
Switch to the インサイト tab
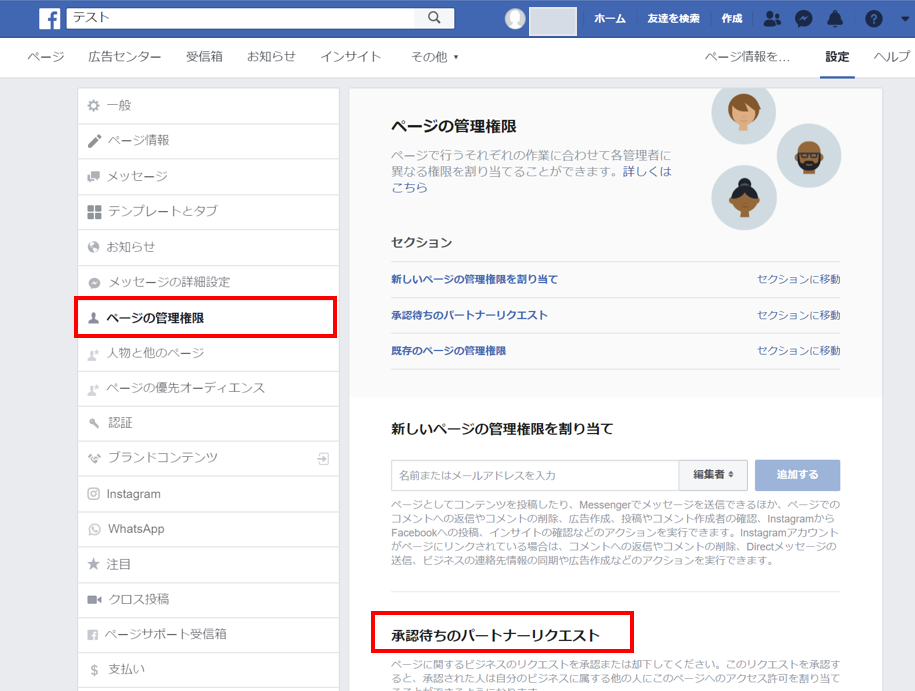350,57
